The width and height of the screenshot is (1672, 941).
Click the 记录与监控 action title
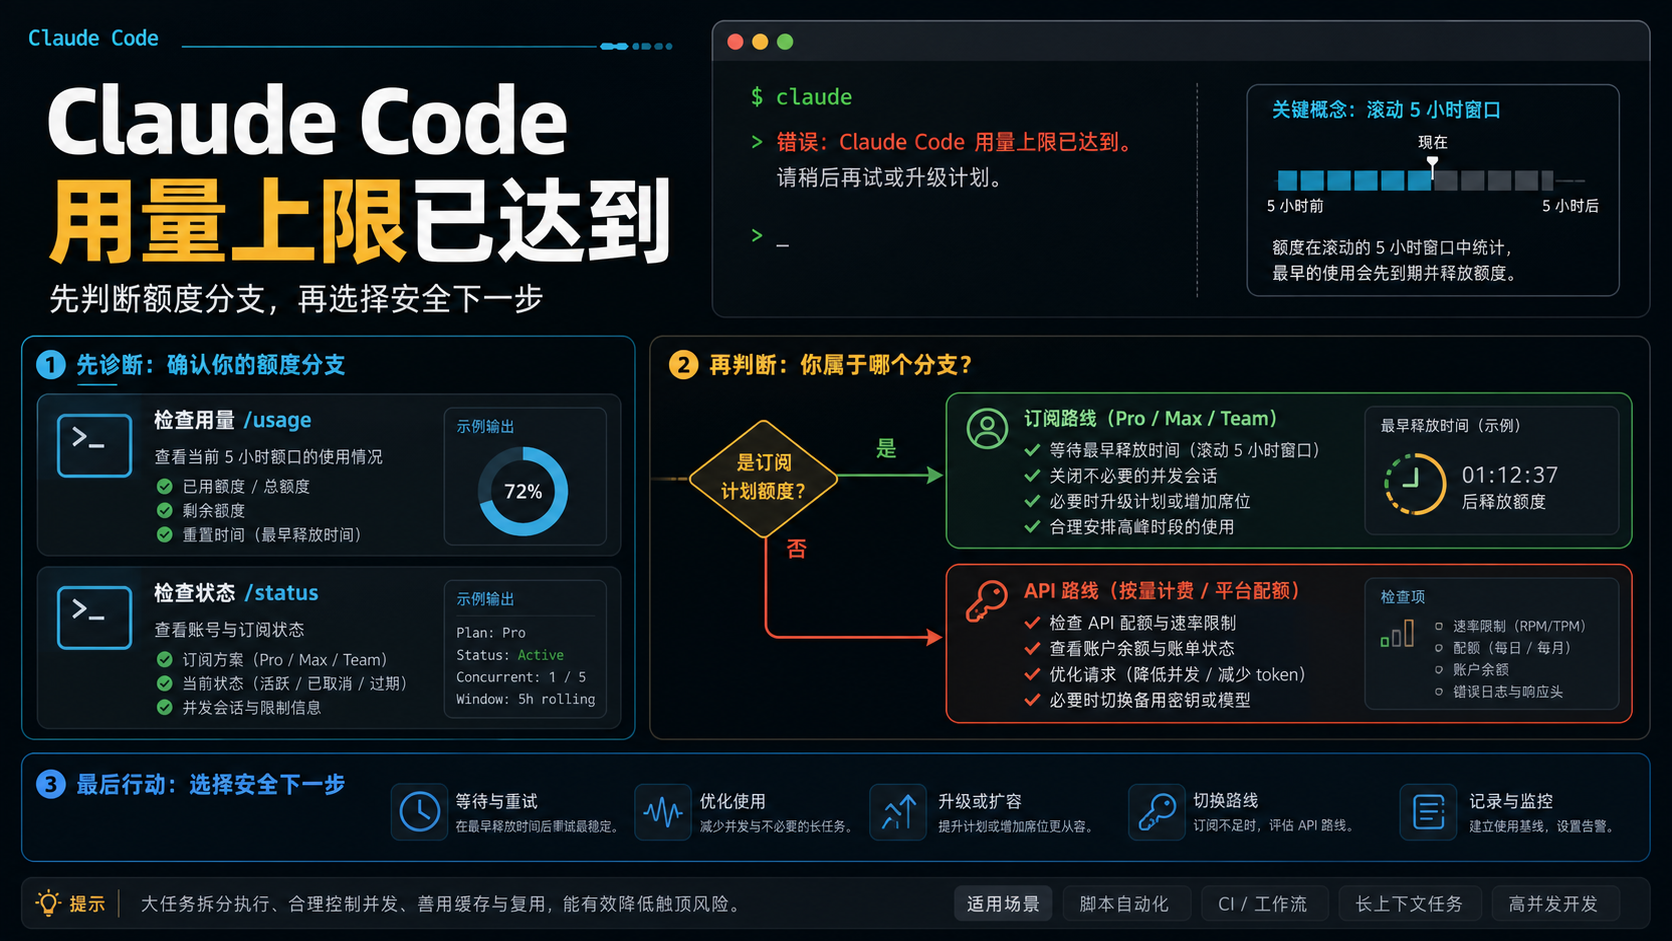[x=1511, y=801]
